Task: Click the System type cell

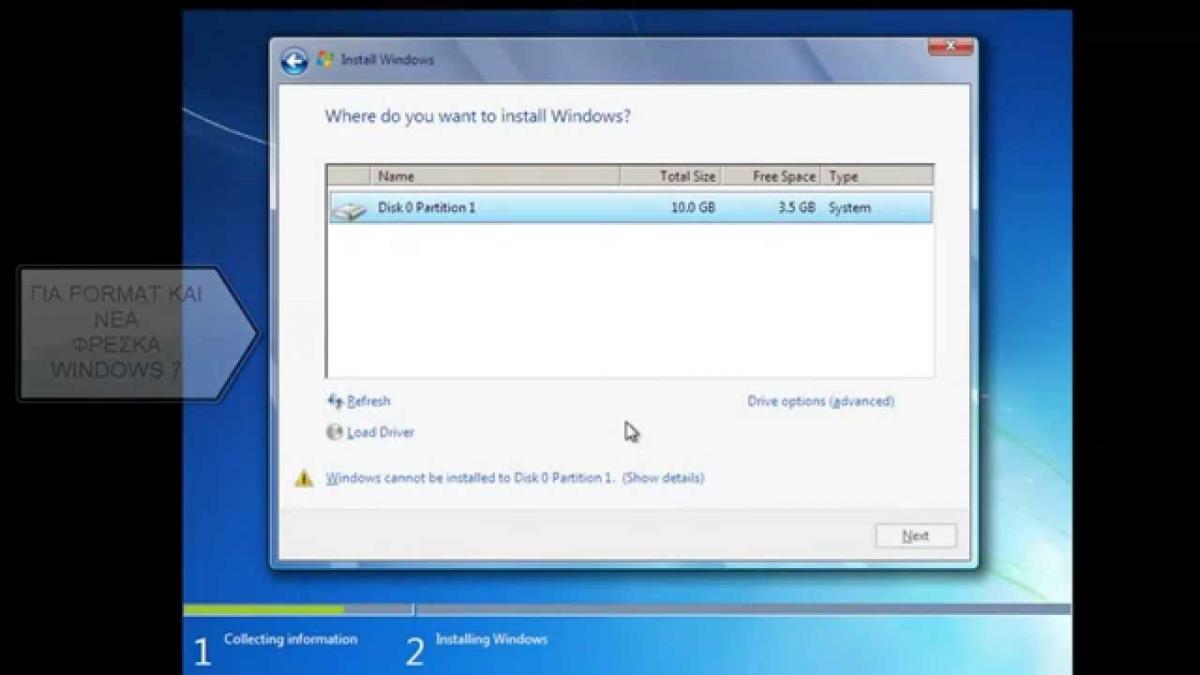Action: click(850, 208)
